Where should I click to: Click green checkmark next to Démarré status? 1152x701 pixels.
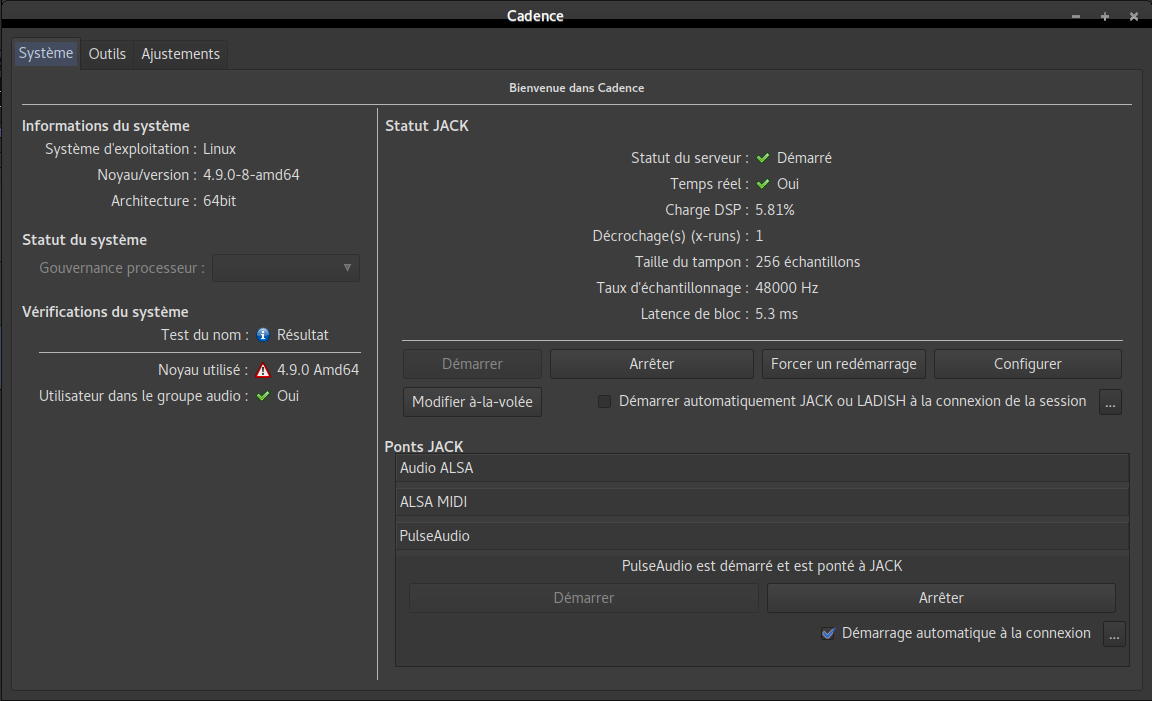763,158
